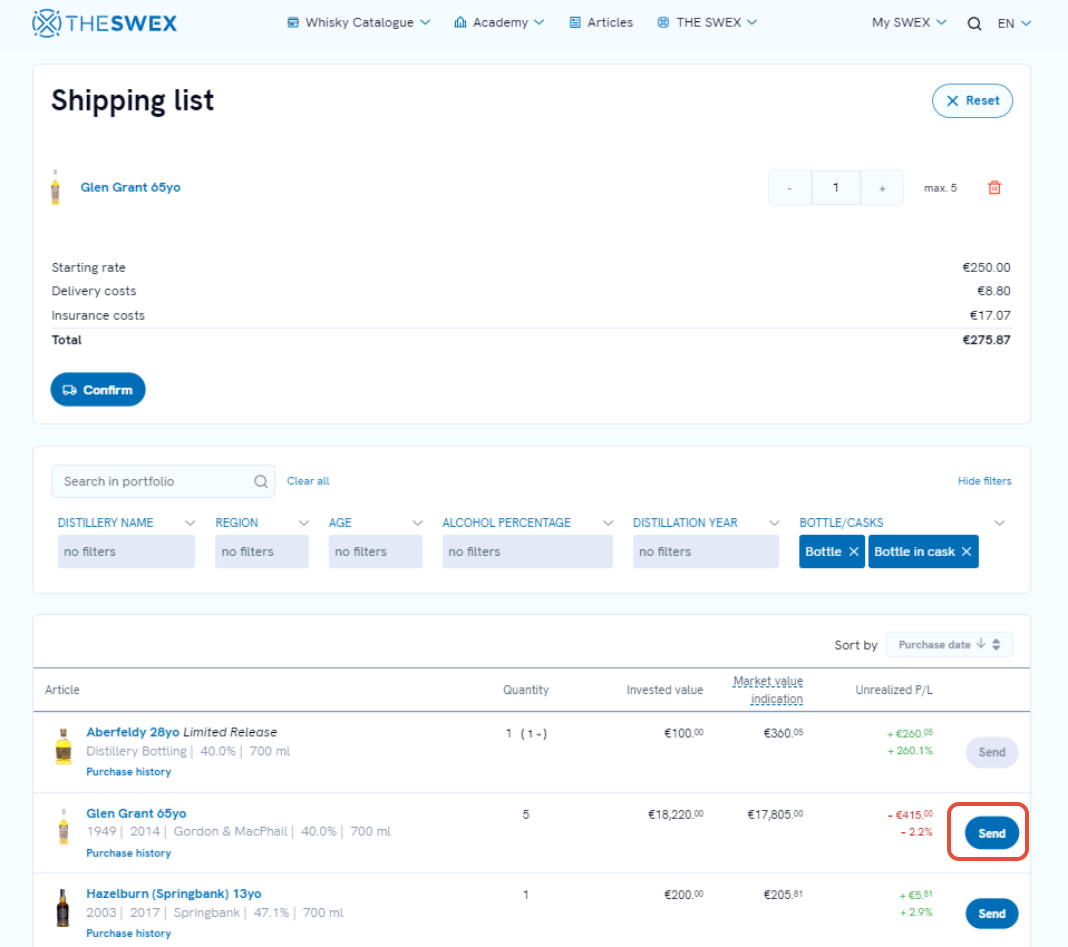Click Distillation Year no filters box
Screen dimensions: 1068x947
[x=706, y=552]
